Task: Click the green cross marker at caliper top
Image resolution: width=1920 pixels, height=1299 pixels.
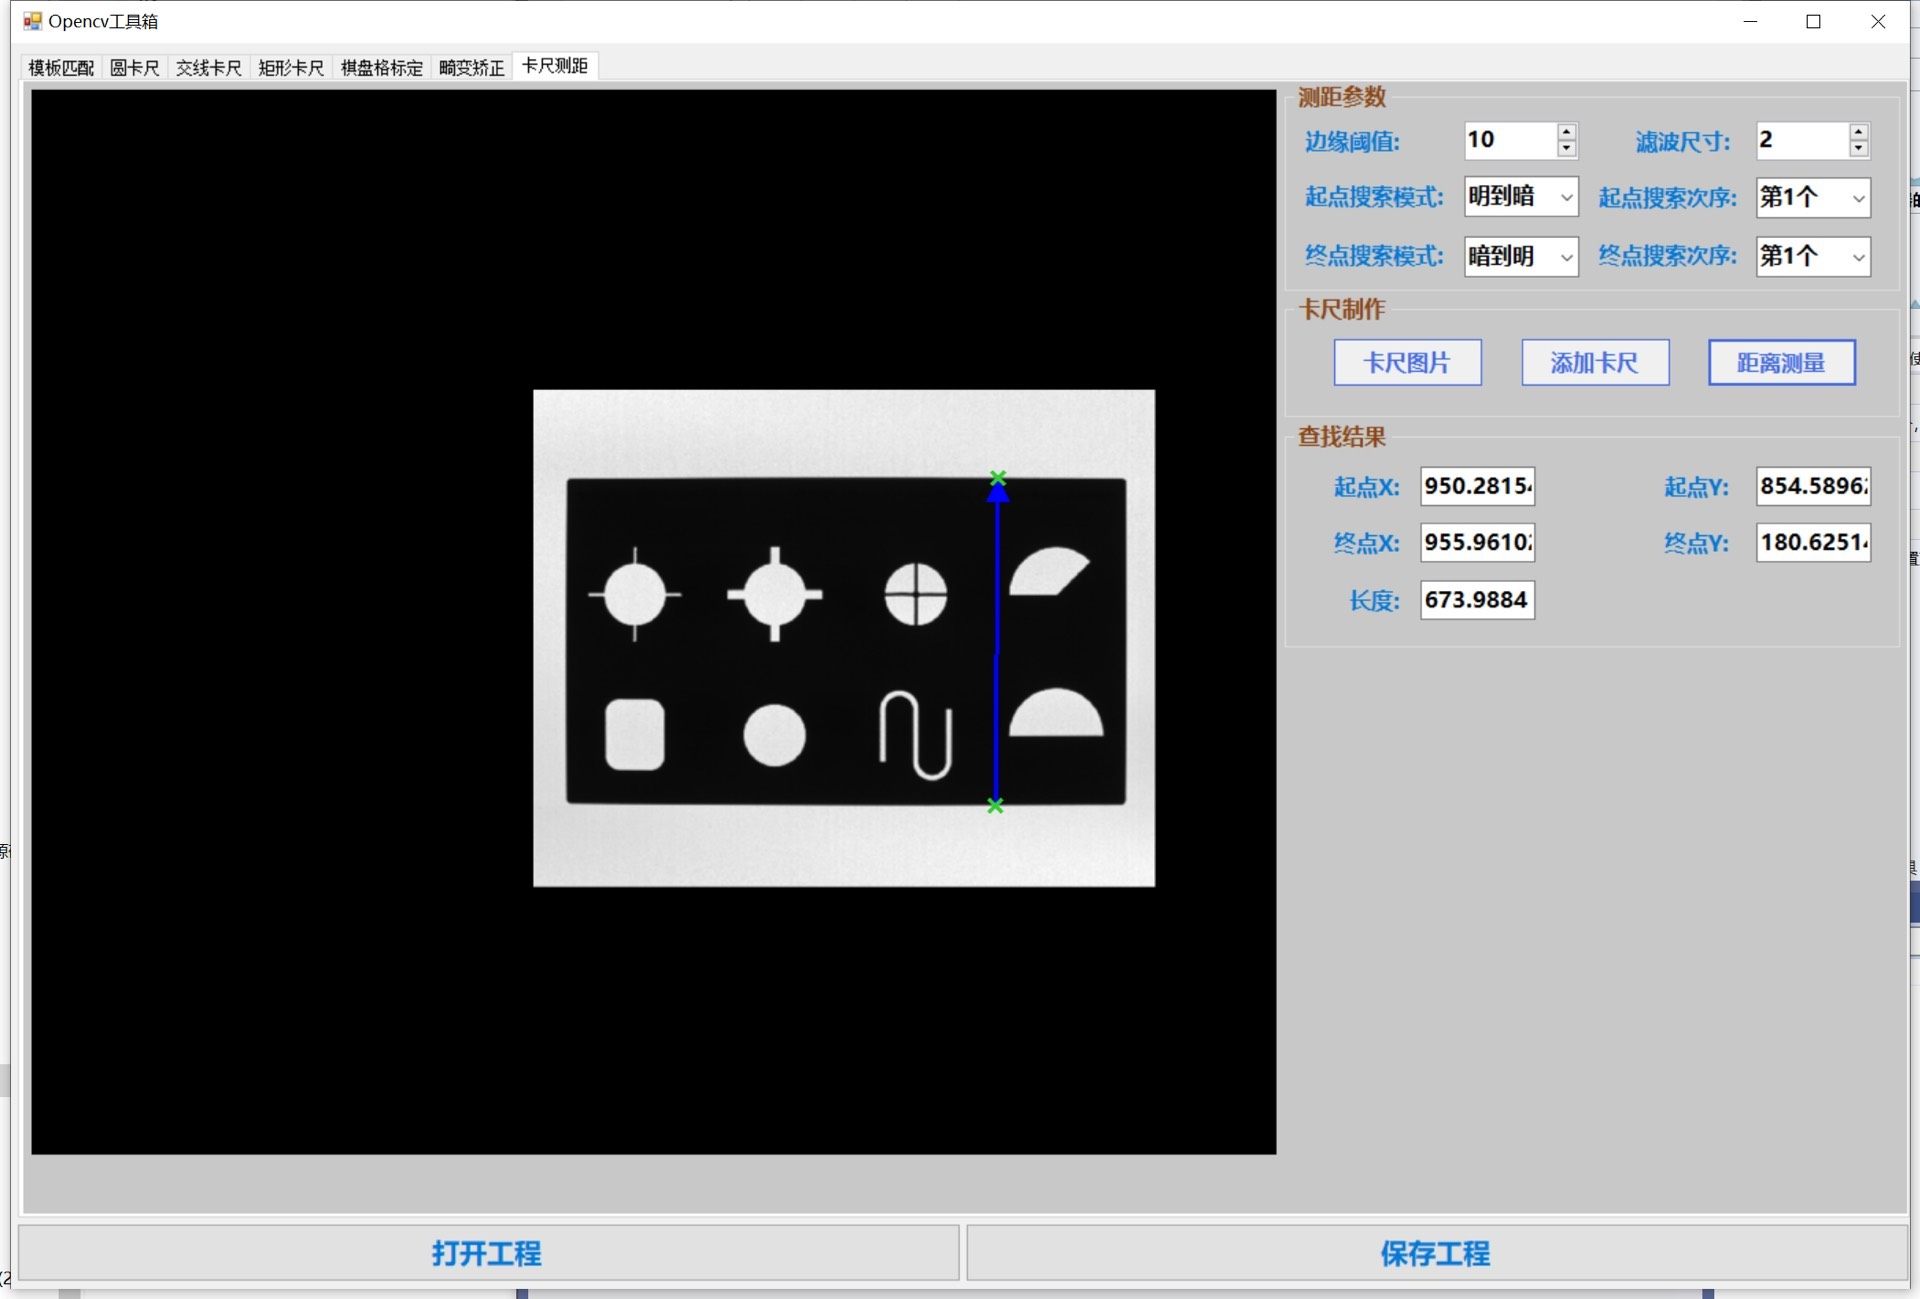Action: coord(998,478)
